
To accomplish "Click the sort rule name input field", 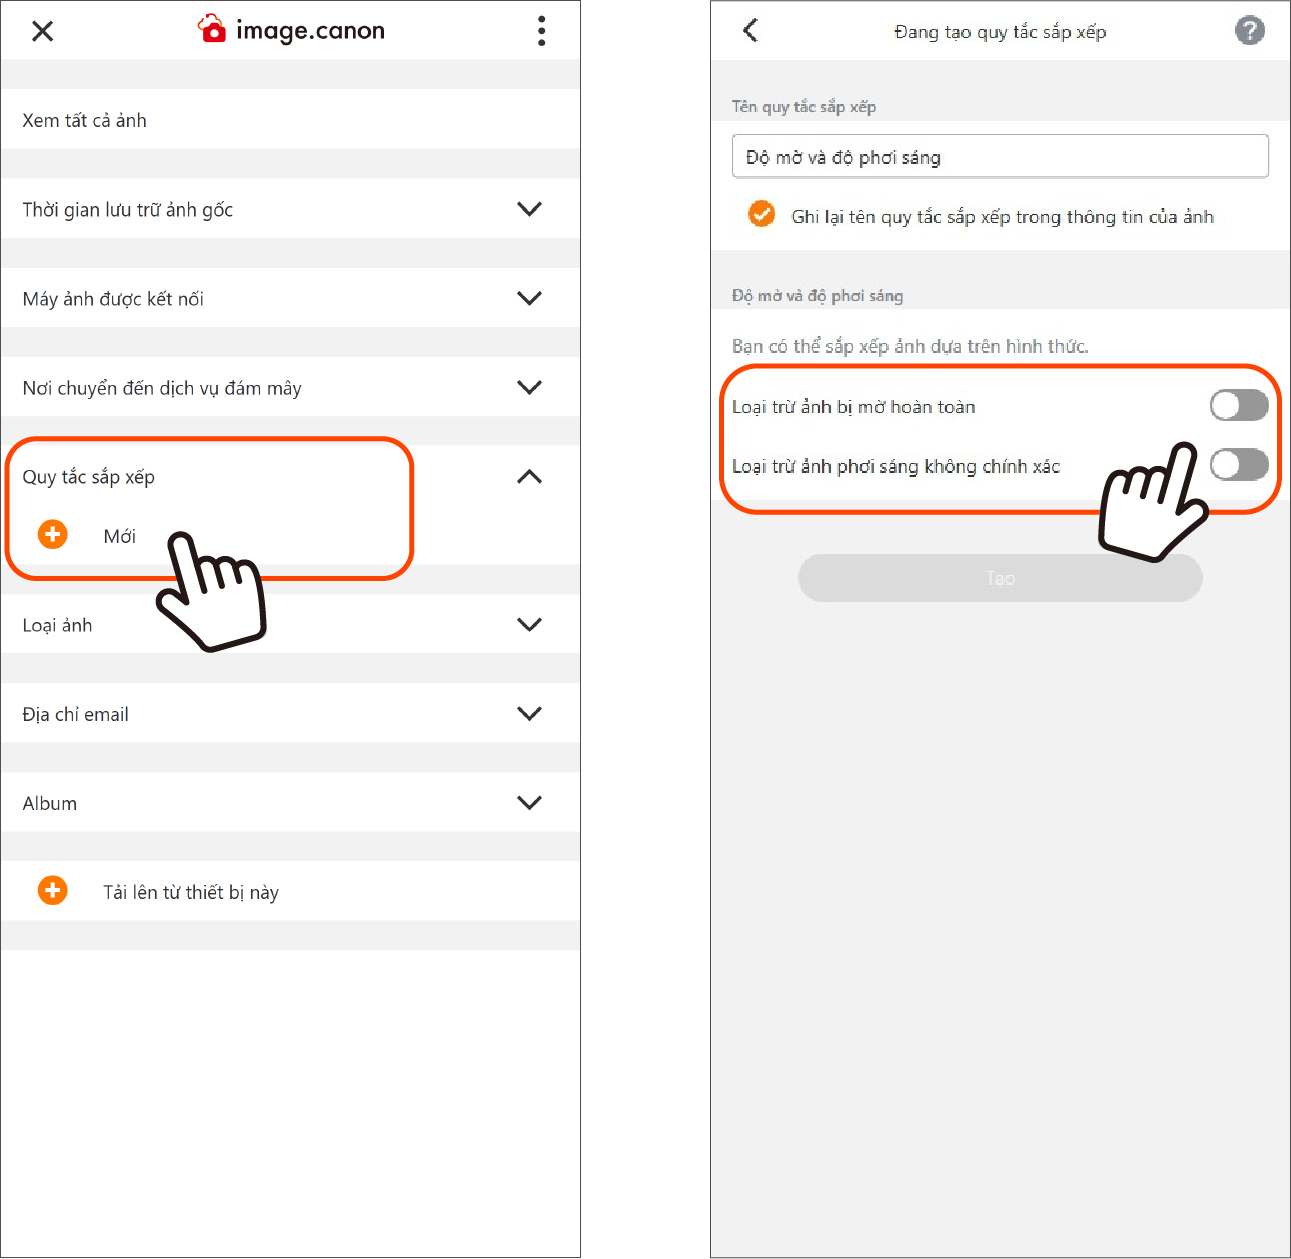I will 1000,156.
